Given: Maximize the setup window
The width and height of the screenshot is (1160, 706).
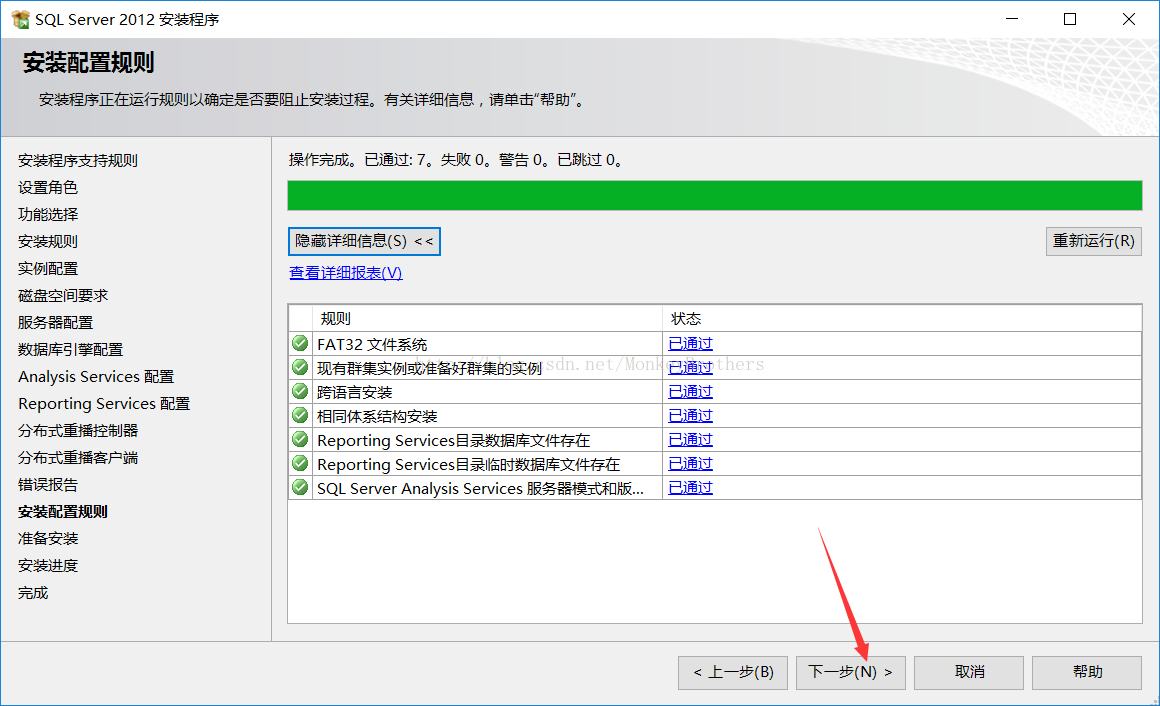Looking at the screenshot, I should coord(1070,19).
